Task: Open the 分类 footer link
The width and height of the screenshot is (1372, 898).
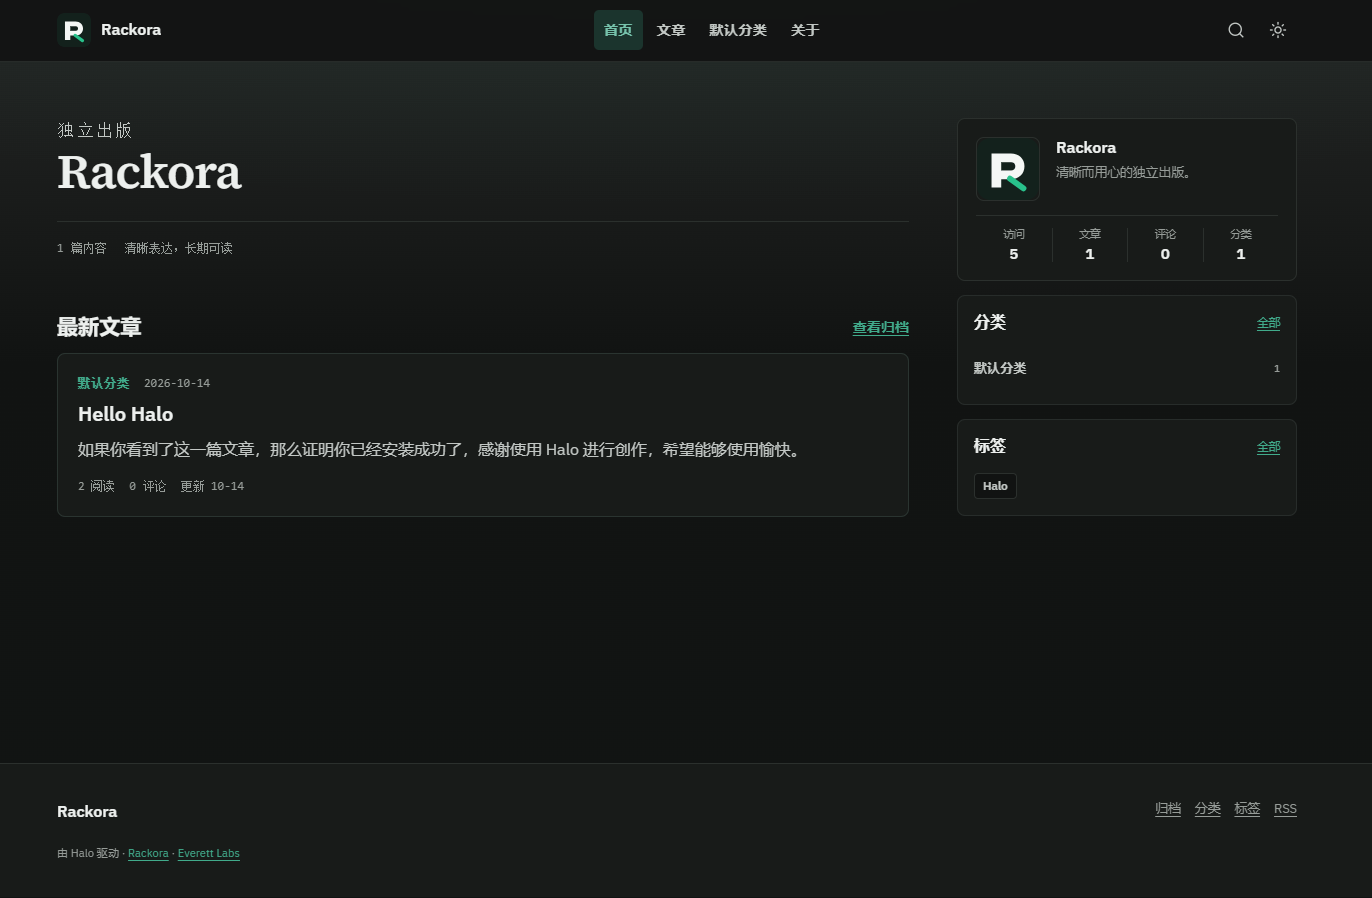Action: tap(1207, 809)
